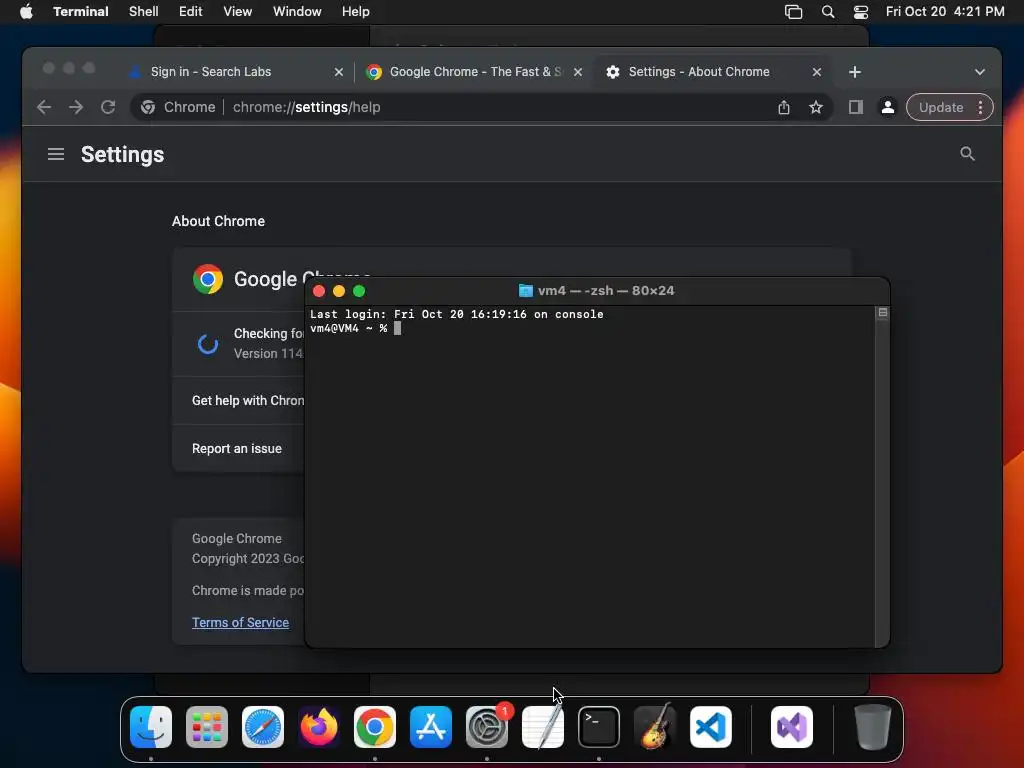This screenshot has width=1024, height=768.
Task: Open Control Center in menu bar
Action: point(861,12)
